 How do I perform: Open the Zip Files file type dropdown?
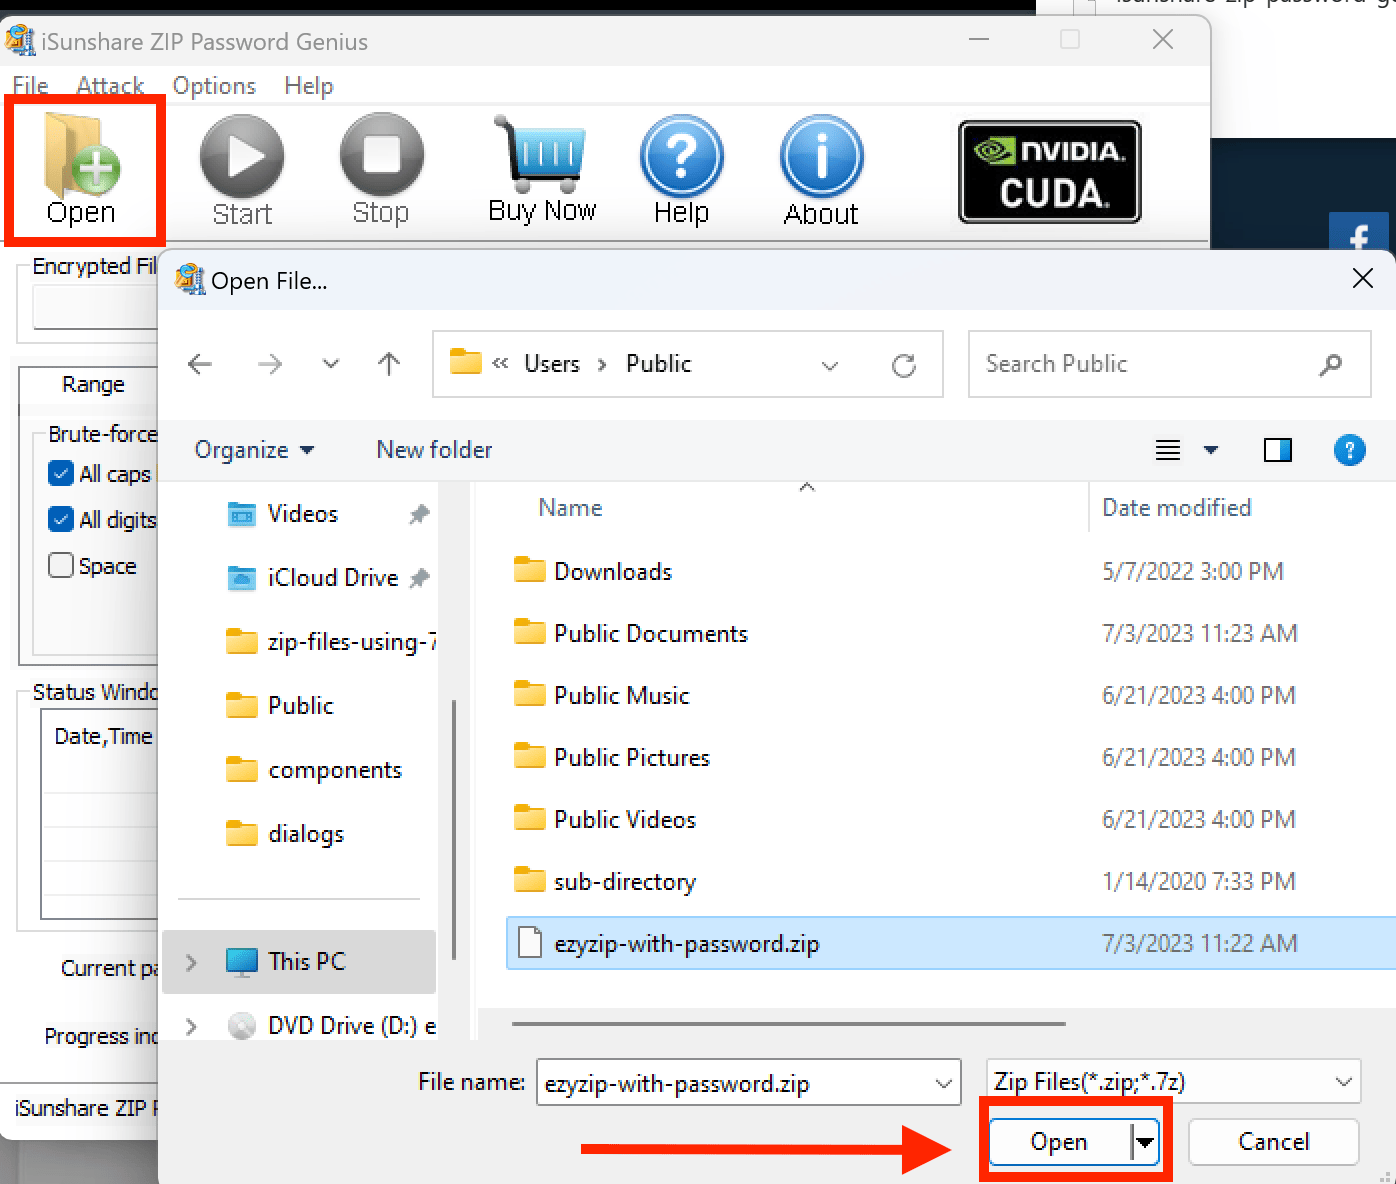tap(1344, 1082)
